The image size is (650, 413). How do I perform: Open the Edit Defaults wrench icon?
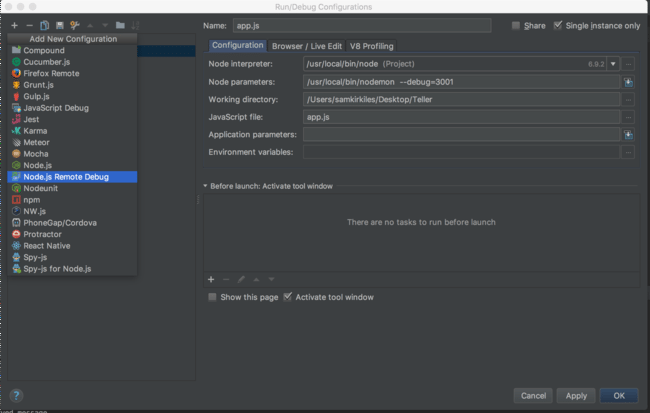(74, 25)
